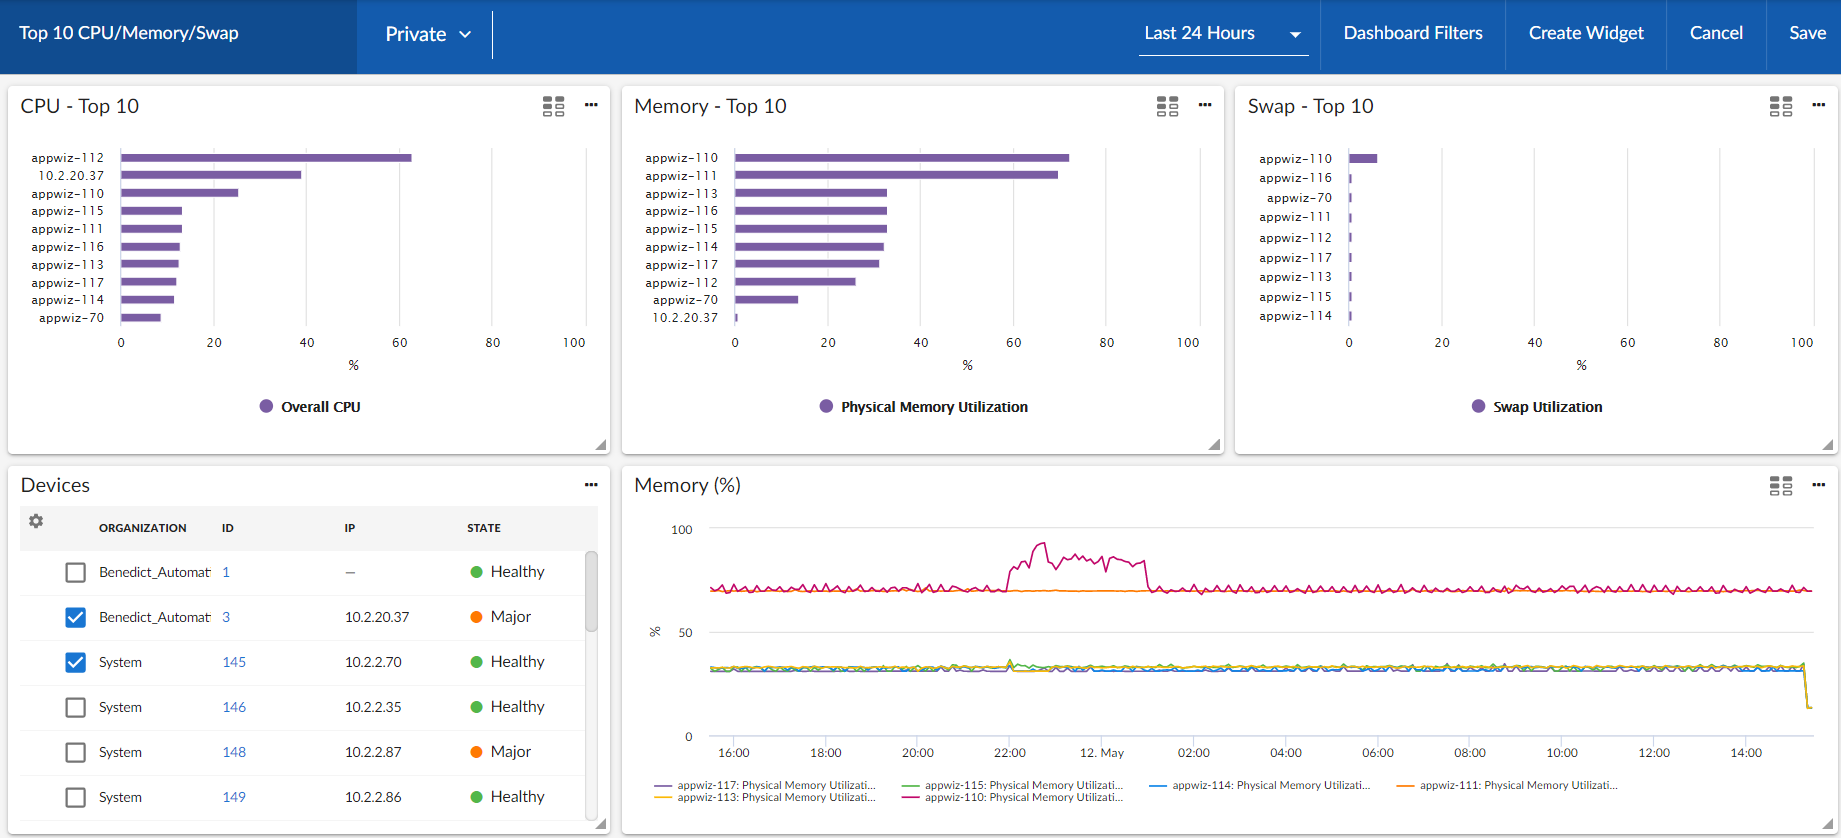Click Create Widget in header

[x=1585, y=33]
